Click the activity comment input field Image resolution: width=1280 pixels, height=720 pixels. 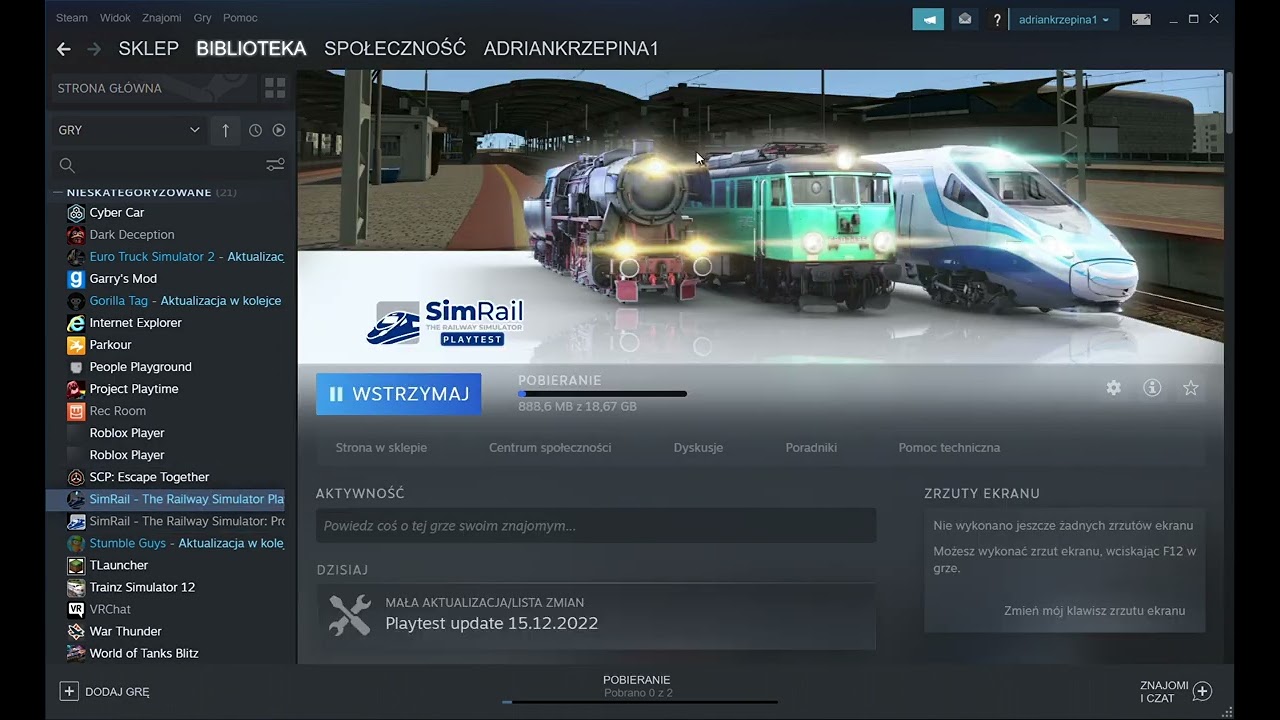pyautogui.click(x=596, y=526)
